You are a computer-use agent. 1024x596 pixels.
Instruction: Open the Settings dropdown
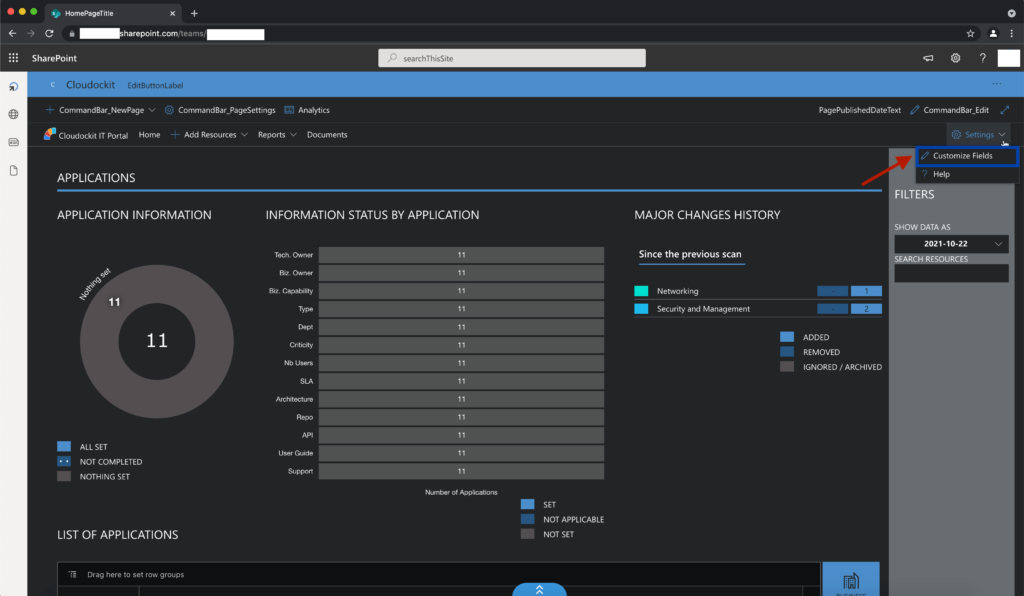click(978, 134)
